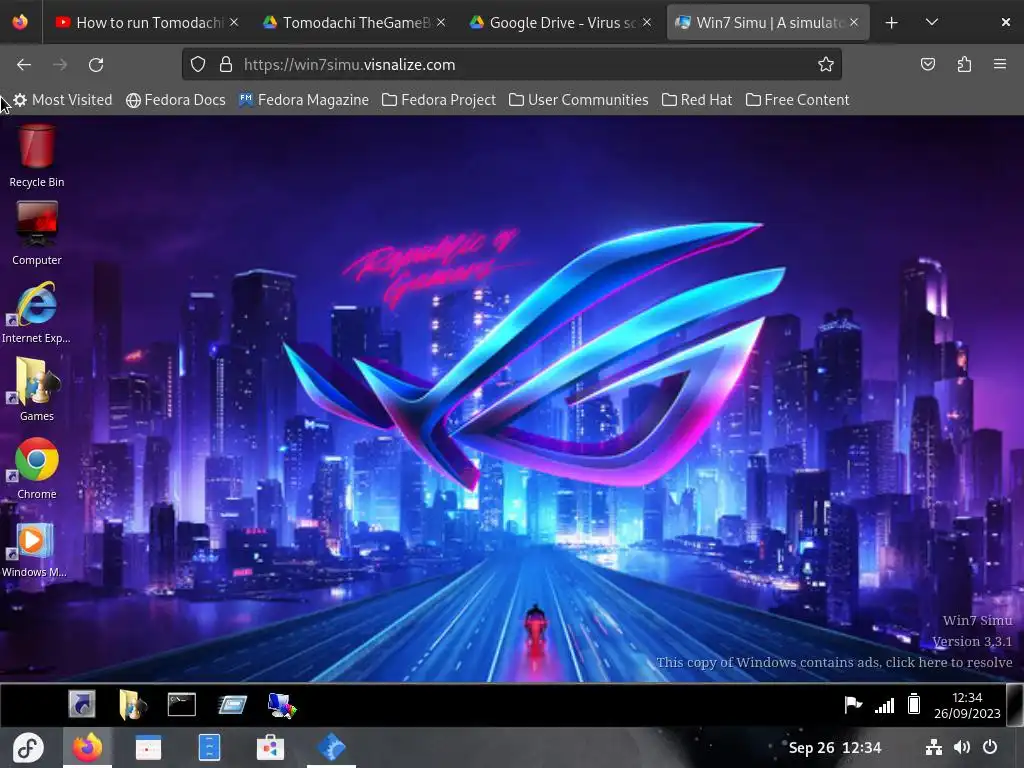Click the Run dialog icon in Win7 taskbar
This screenshot has height=768, width=1024.
[232, 705]
